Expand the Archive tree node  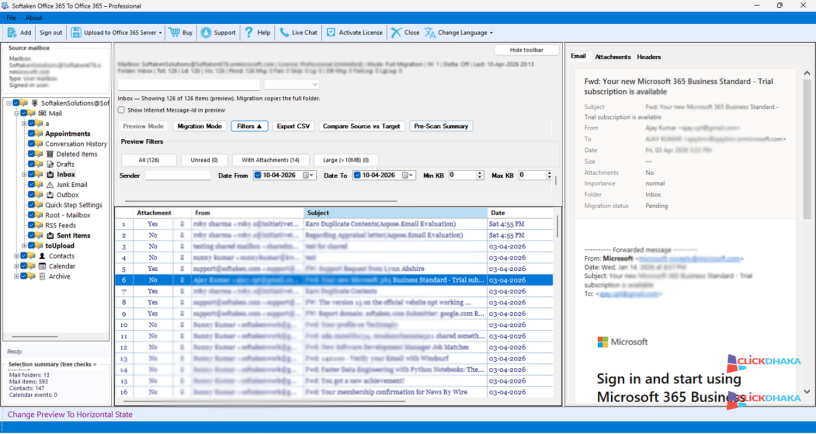pyautogui.click(x=17, y=276)
